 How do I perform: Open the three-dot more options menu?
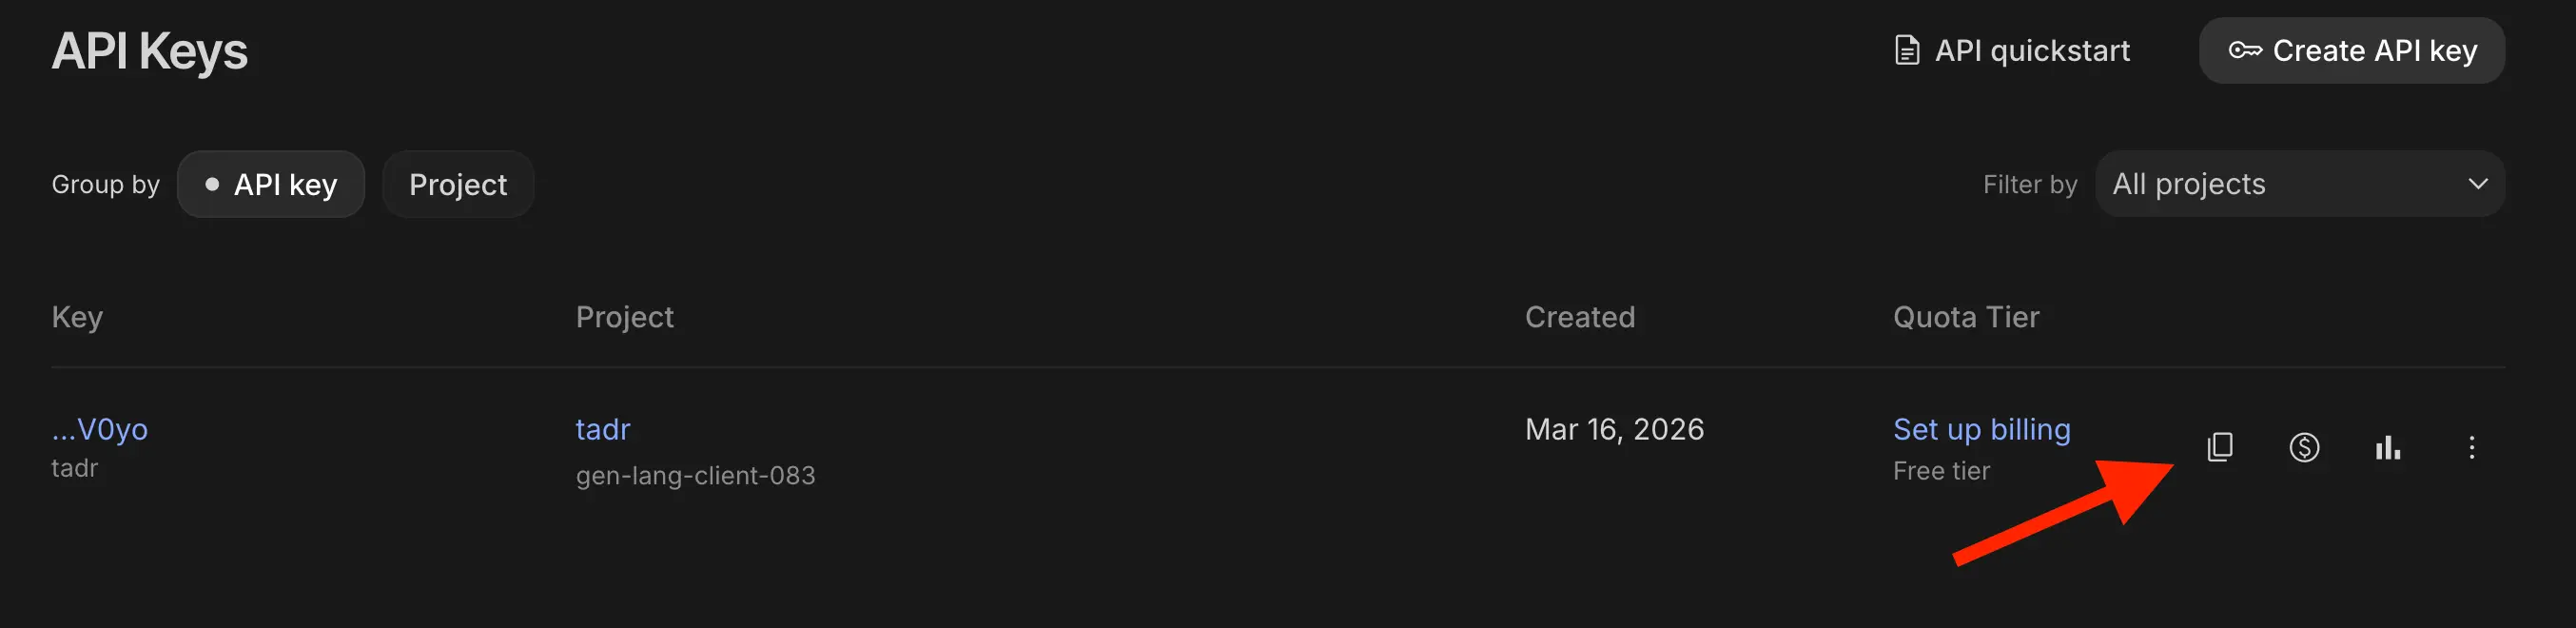point(2471,447)
